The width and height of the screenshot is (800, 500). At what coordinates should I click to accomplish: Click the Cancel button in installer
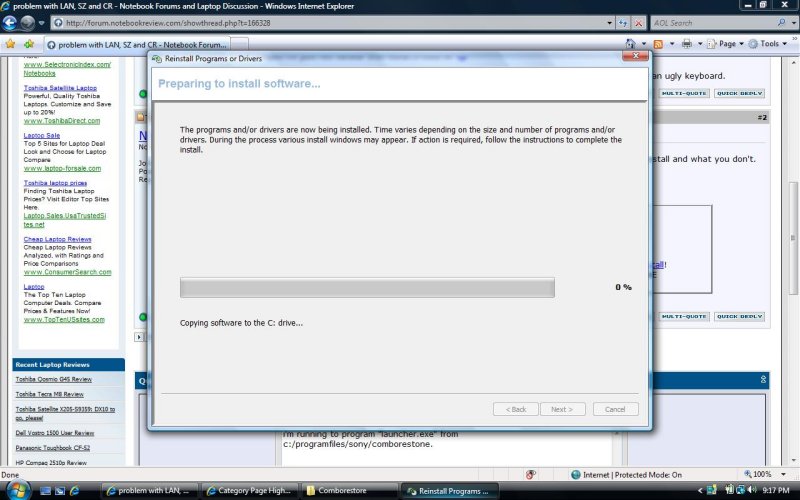coord(615,409)
